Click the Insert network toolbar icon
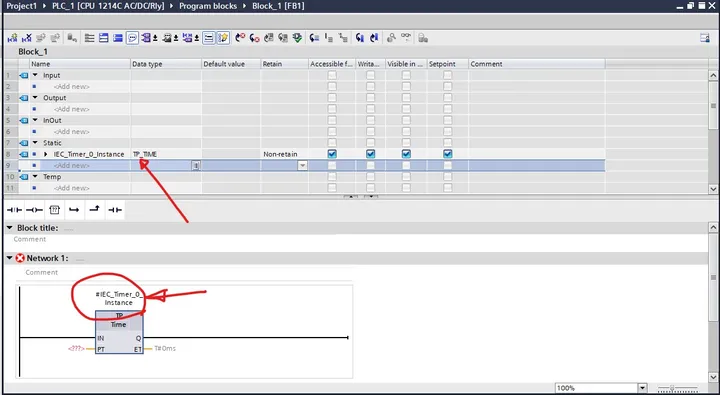Screen dimensions: 720x395 coord(12,38)
